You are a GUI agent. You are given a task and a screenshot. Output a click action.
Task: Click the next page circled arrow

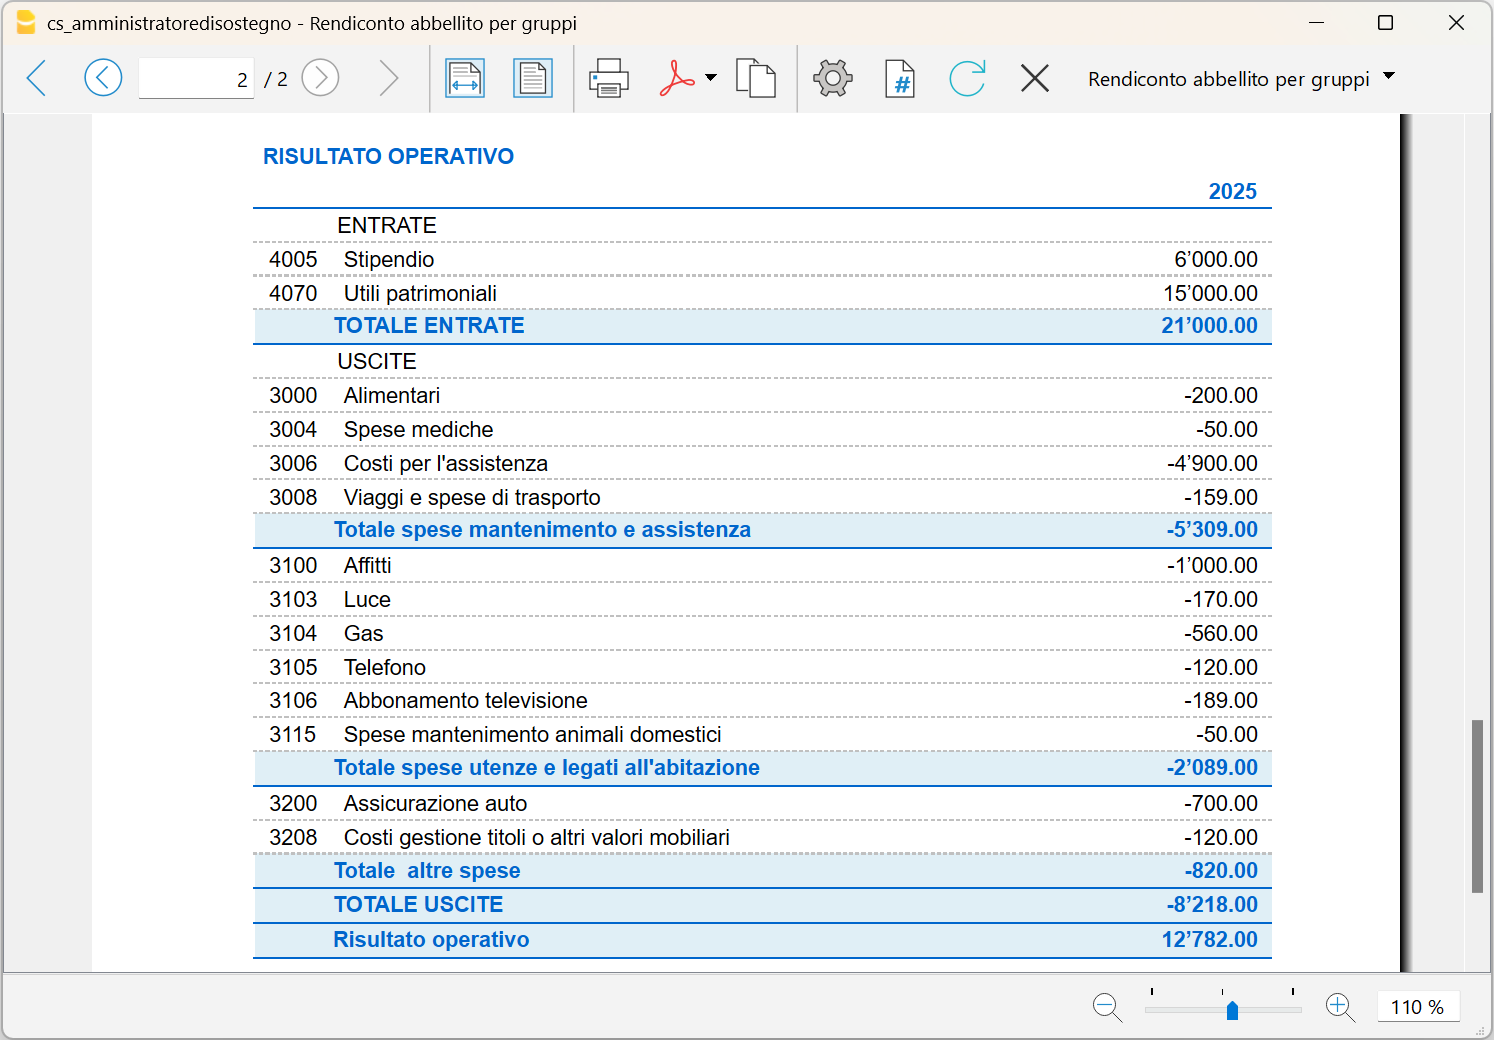click(x=320, y=78)
